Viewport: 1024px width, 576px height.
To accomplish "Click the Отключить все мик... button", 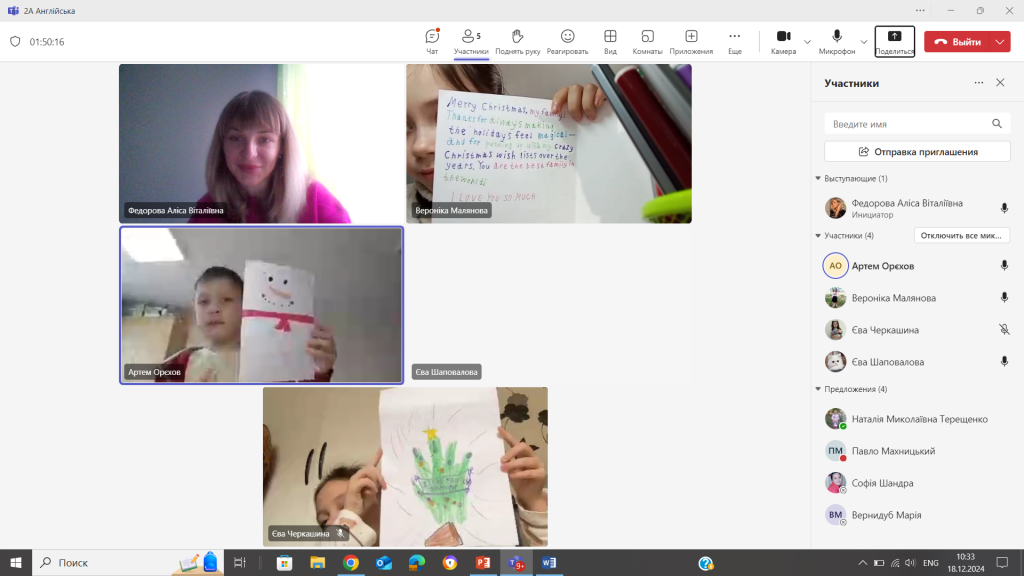I will coord(962,236).
